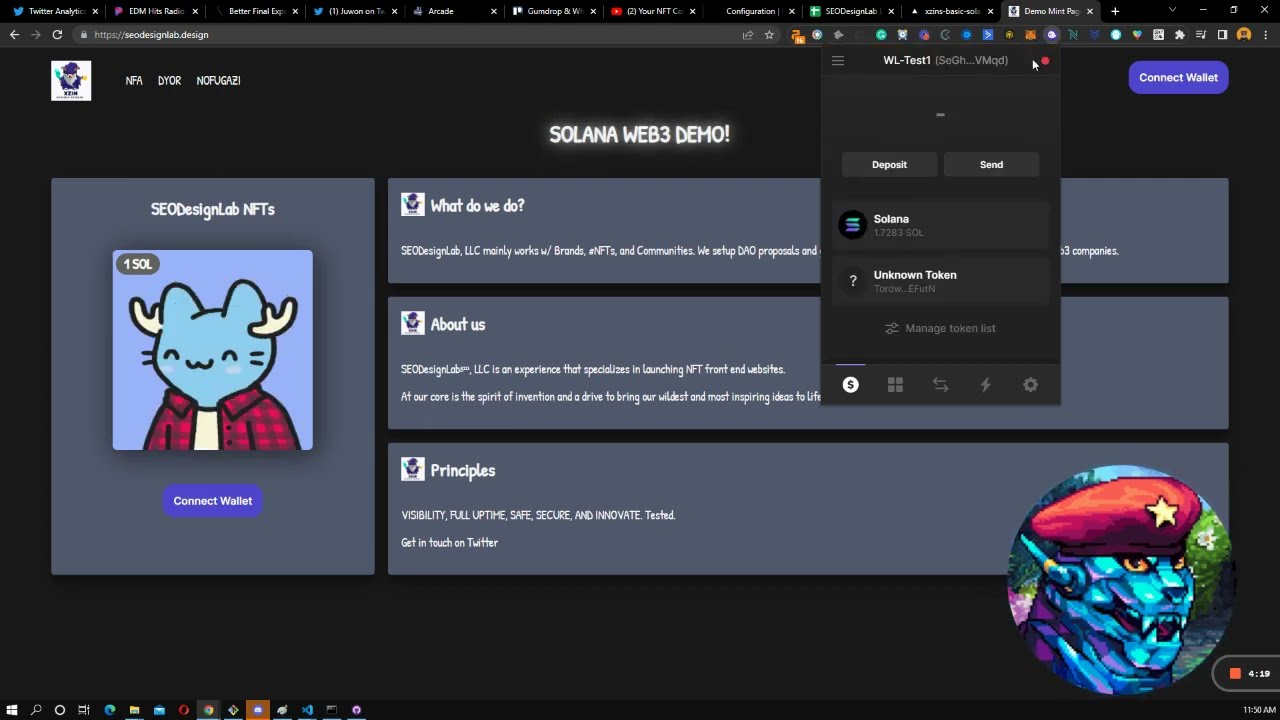This screenshot has width=1280, height=720.
Task: Open the swap arrows tab in wallet
Action: tap(940, 385)
